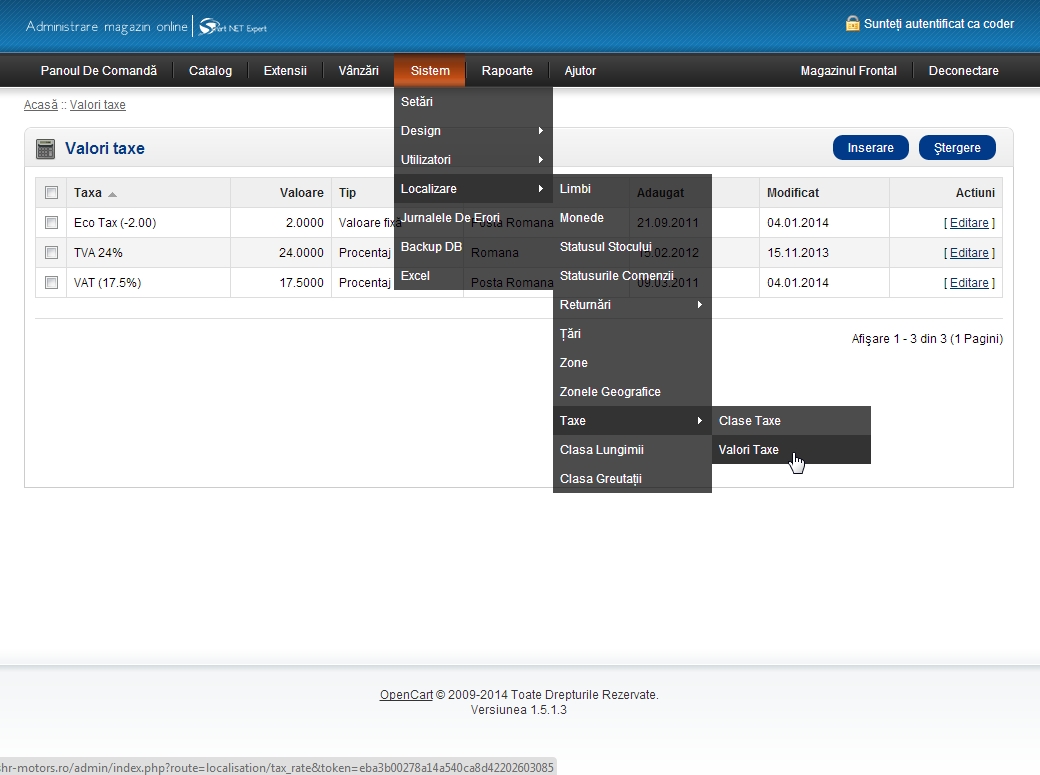The width and height of the screenshot is (1040, 775).
Task: Click Editare link for TVA 24%
Action: point(969,253)
